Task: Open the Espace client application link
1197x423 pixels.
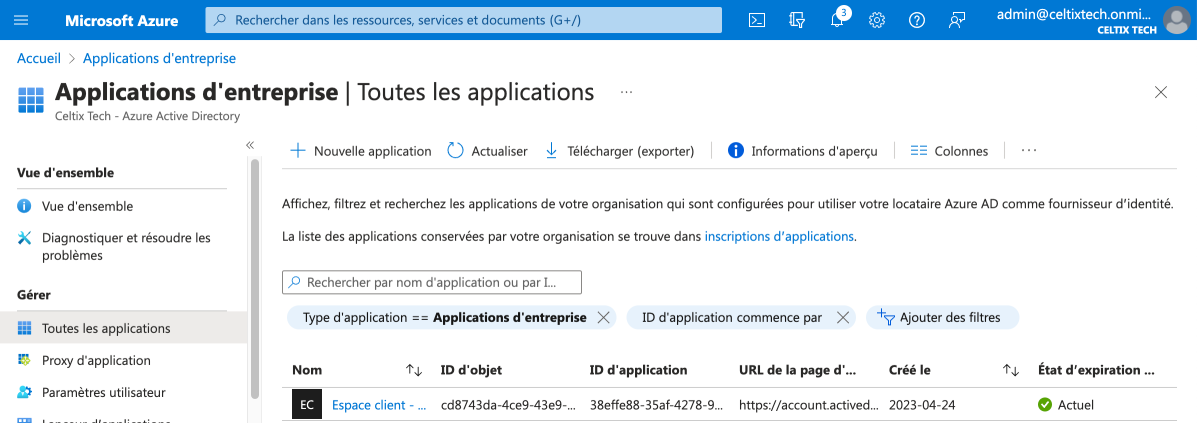Action: point(379,405)
